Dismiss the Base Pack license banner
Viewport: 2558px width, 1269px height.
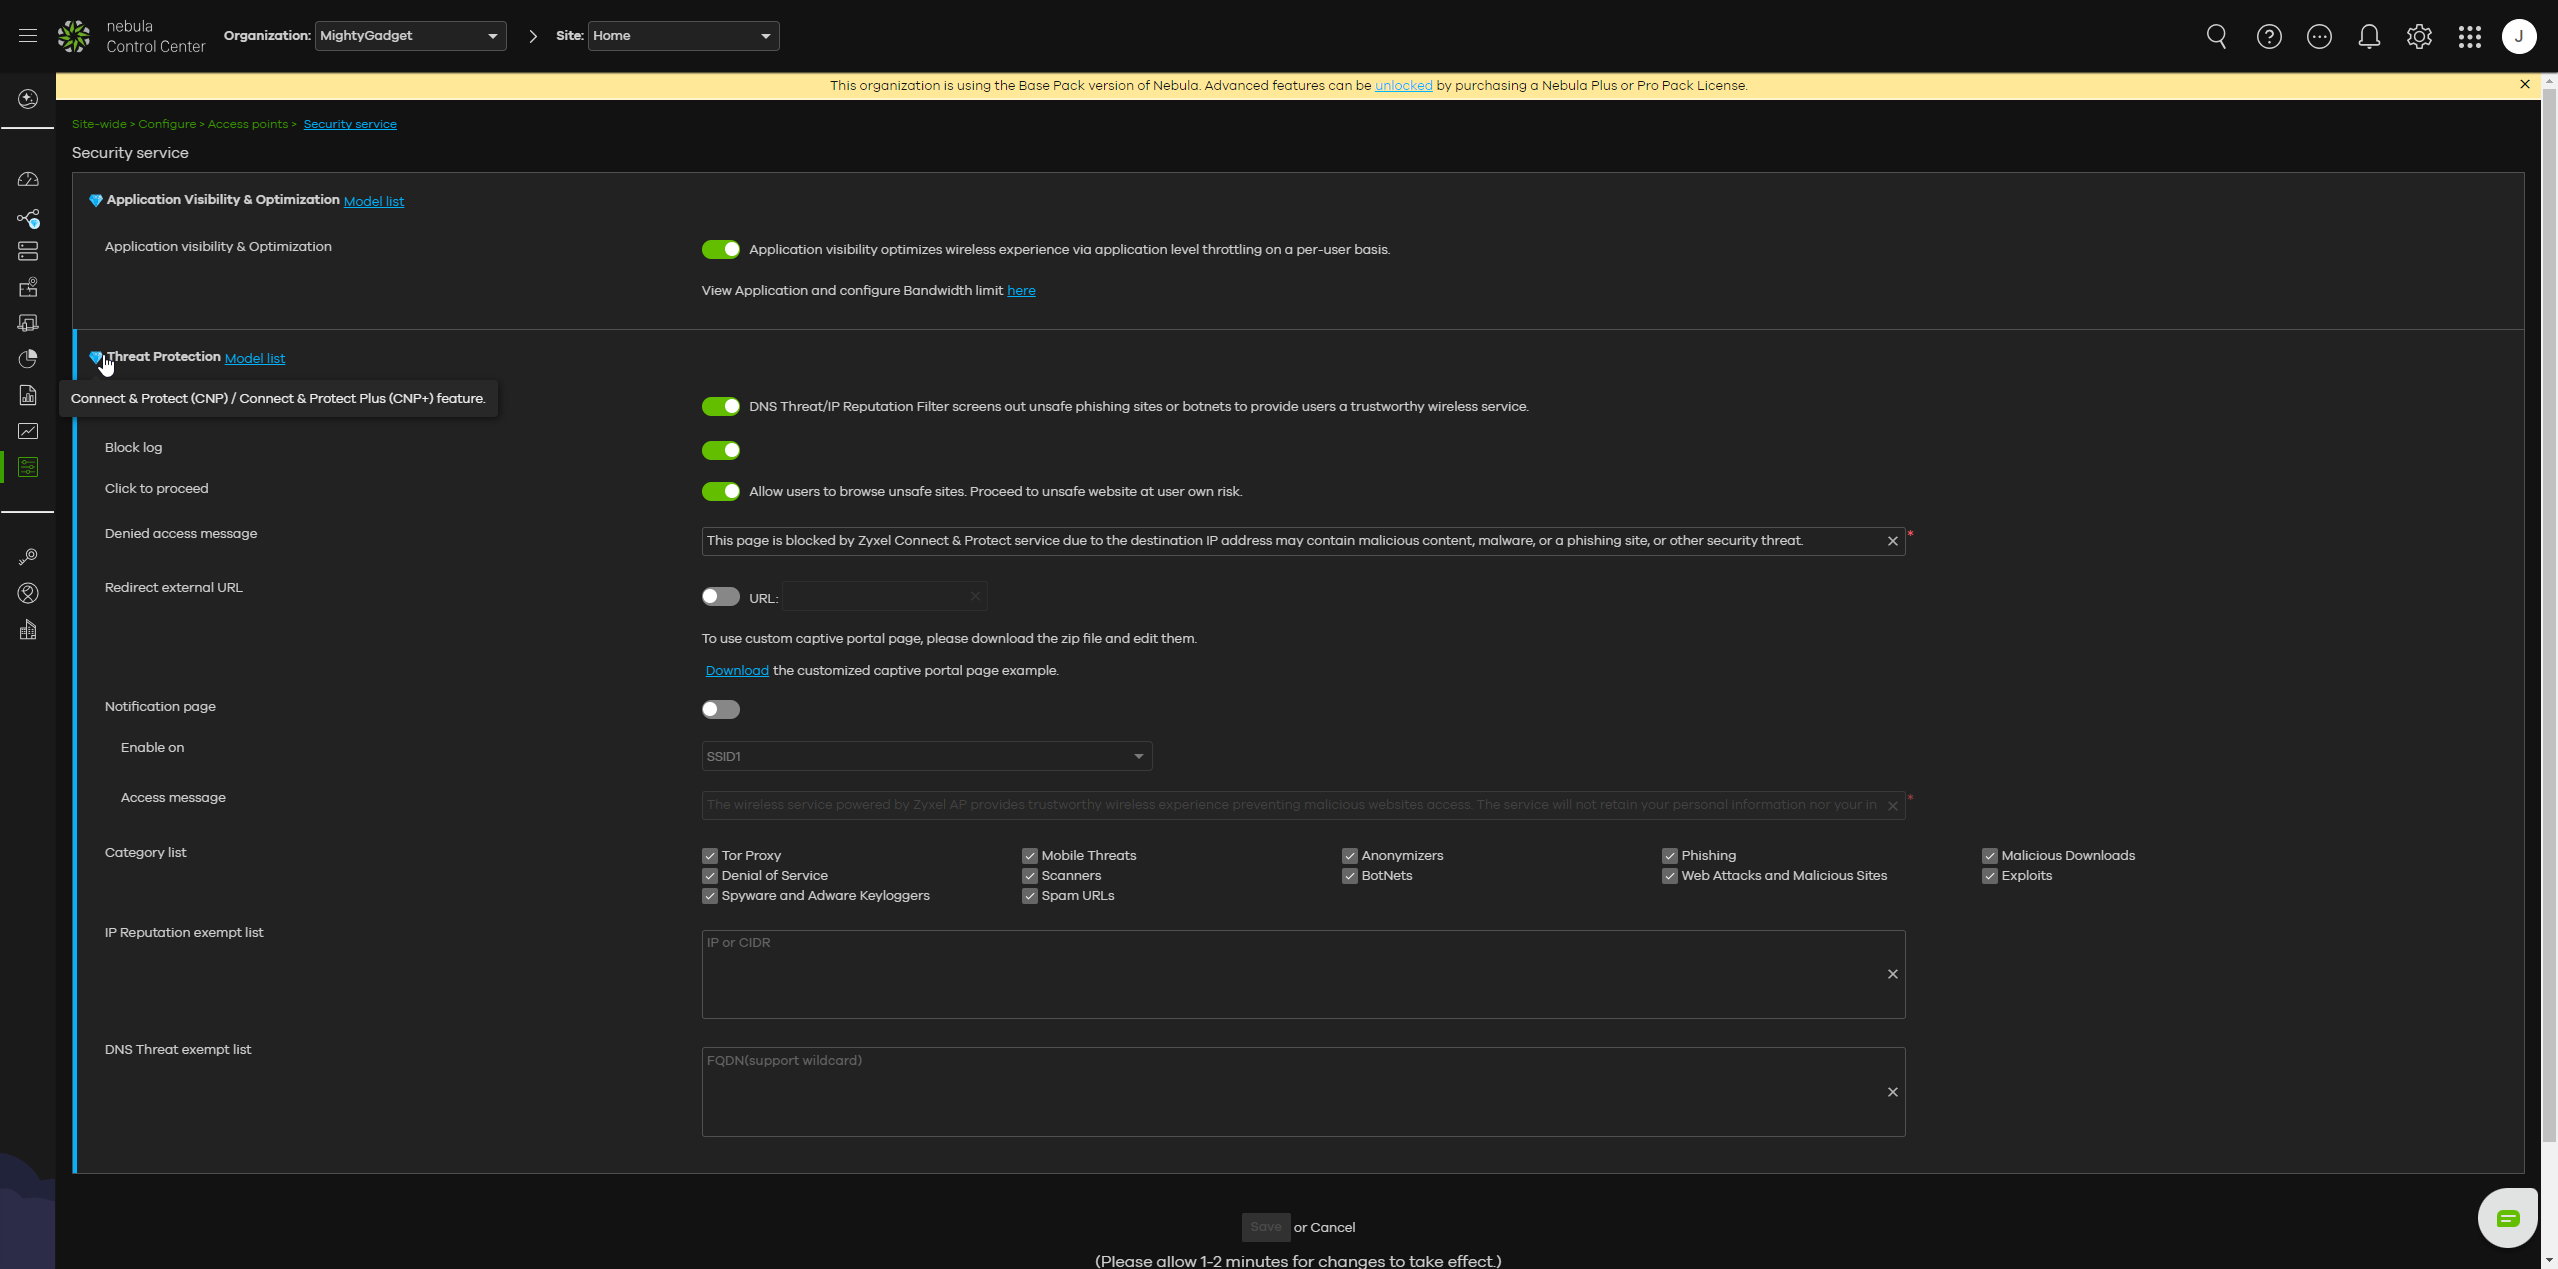pyautogui.click(x=2525, y=85)
